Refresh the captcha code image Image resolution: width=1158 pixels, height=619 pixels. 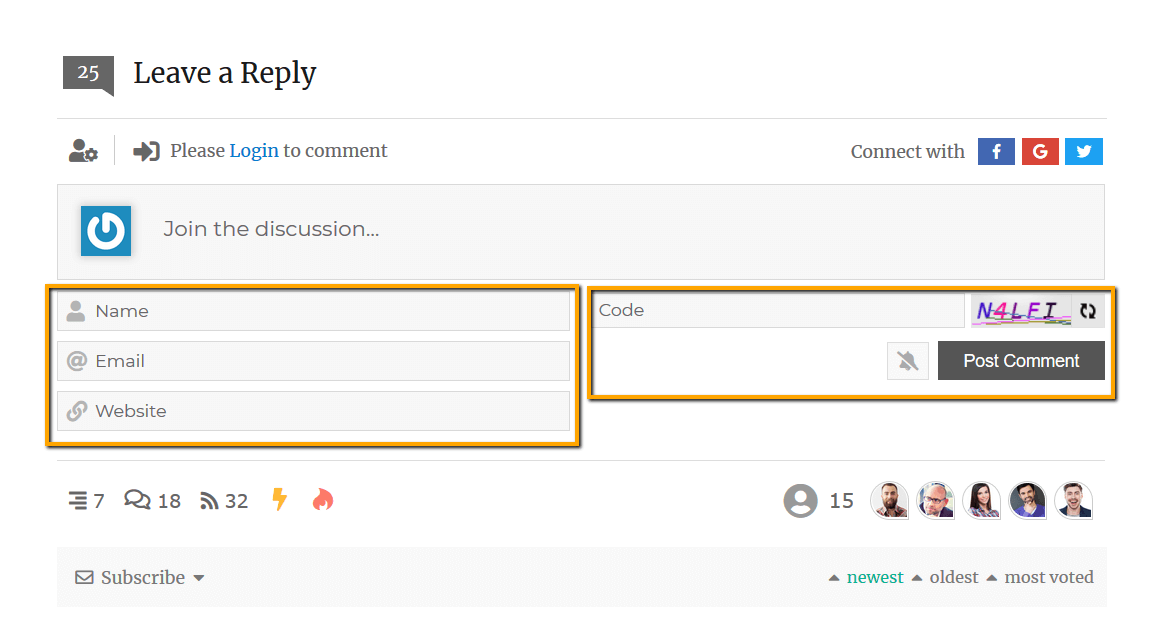pos(1088,311)
